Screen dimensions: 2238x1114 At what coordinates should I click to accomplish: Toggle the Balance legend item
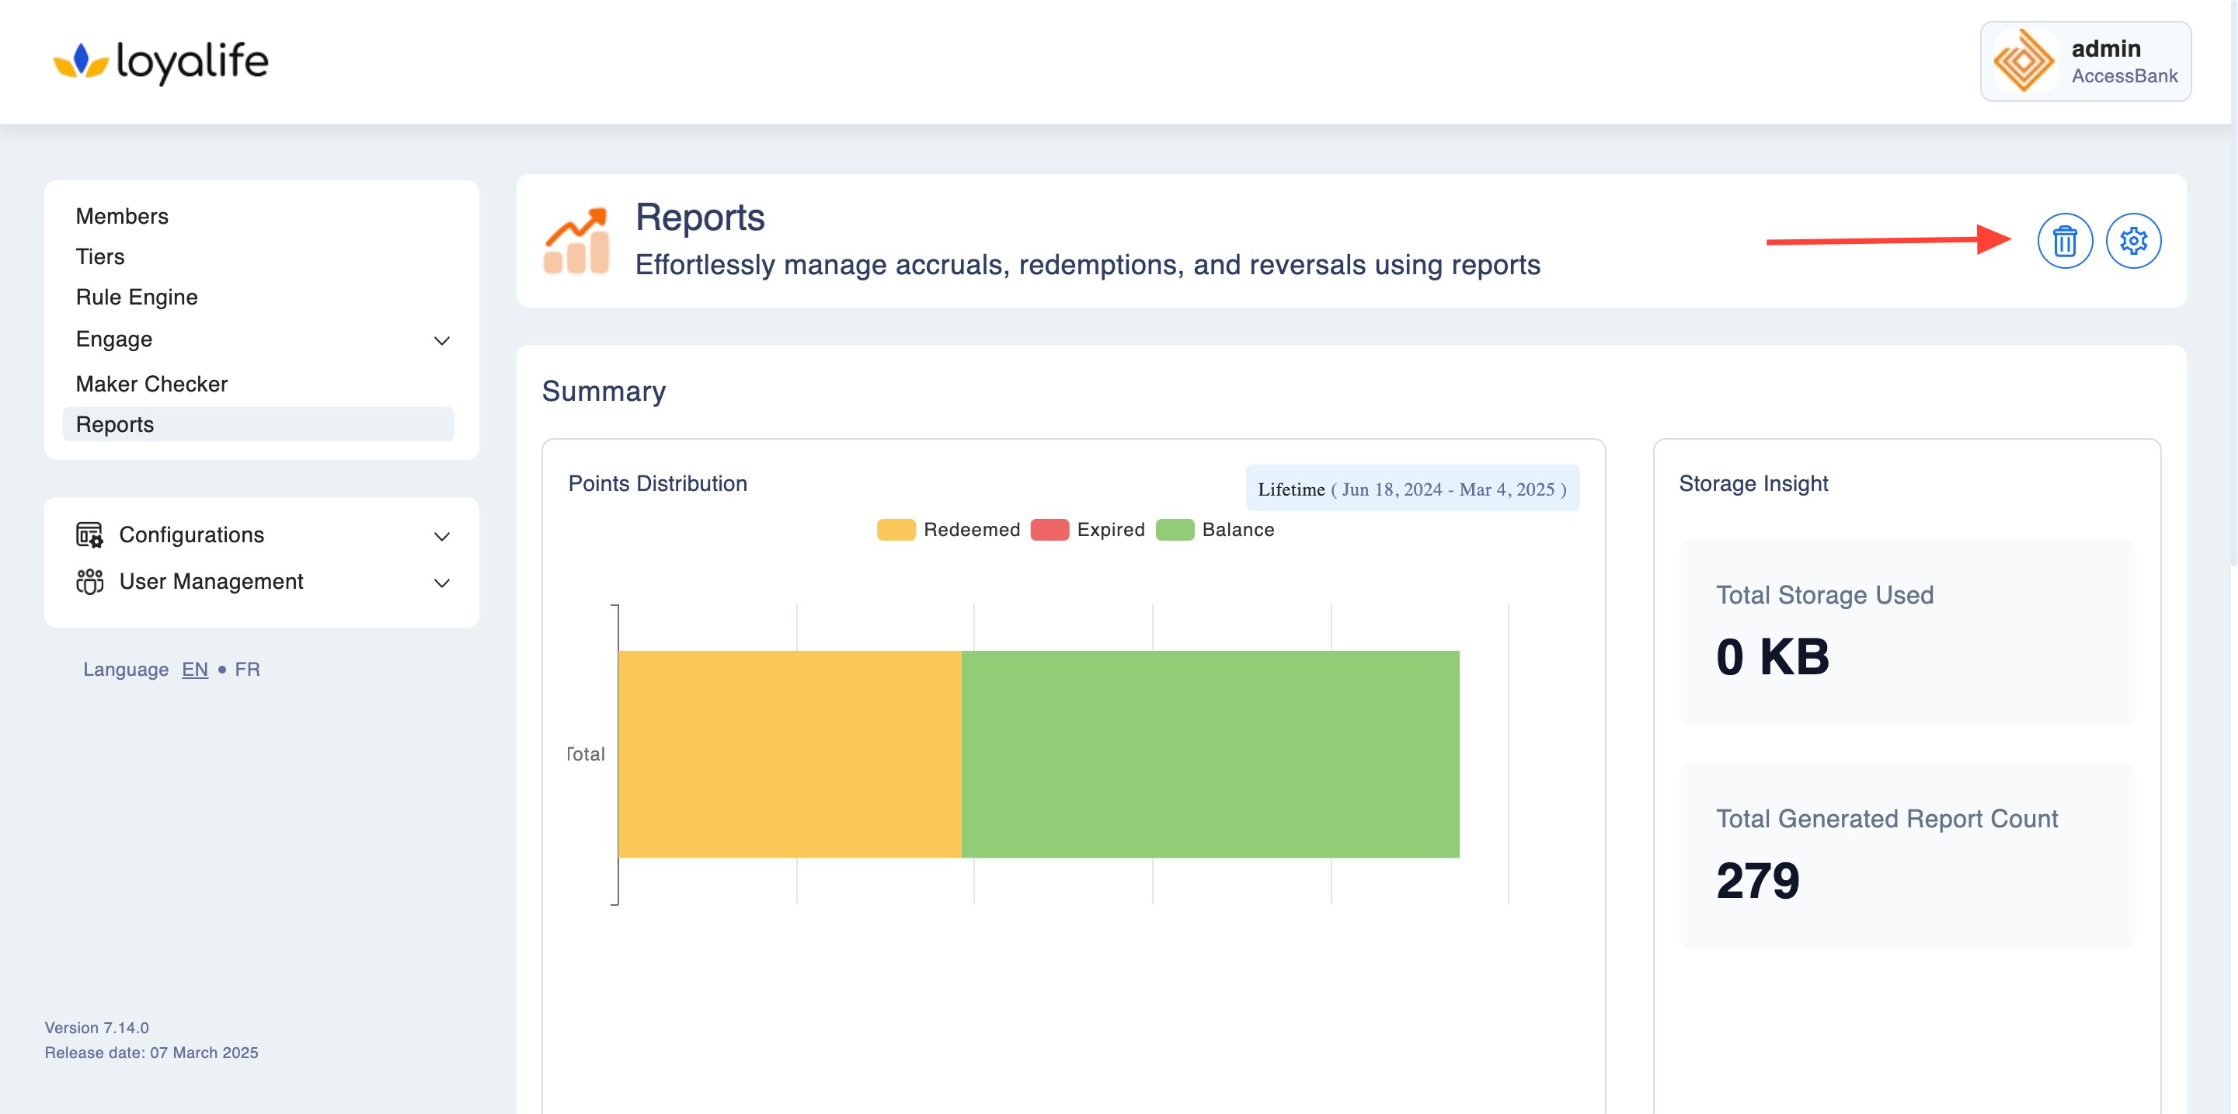(x=1215, y=530)
